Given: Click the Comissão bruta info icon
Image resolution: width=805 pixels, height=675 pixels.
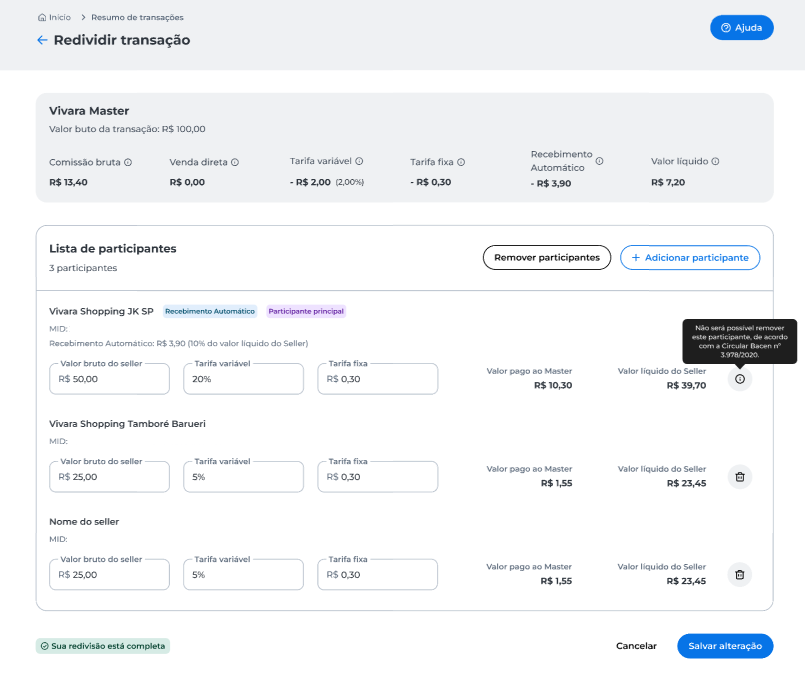Looking at the screenshot, I should coord(128,162).
